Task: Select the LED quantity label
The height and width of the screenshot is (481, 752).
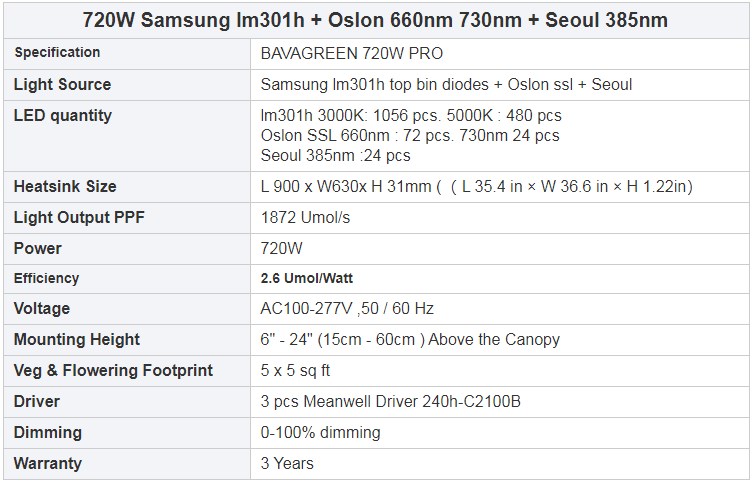Action: pos(62,115)
